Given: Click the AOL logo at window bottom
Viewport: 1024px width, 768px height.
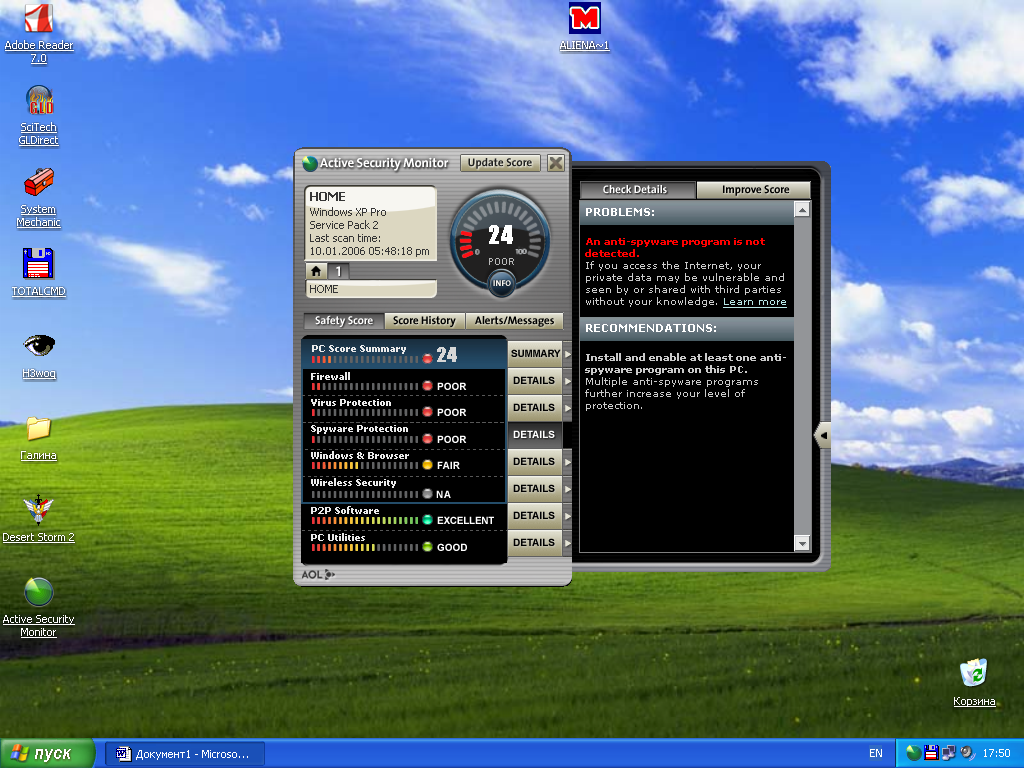Looking at the screenshot, I should (x=318, y=575).
